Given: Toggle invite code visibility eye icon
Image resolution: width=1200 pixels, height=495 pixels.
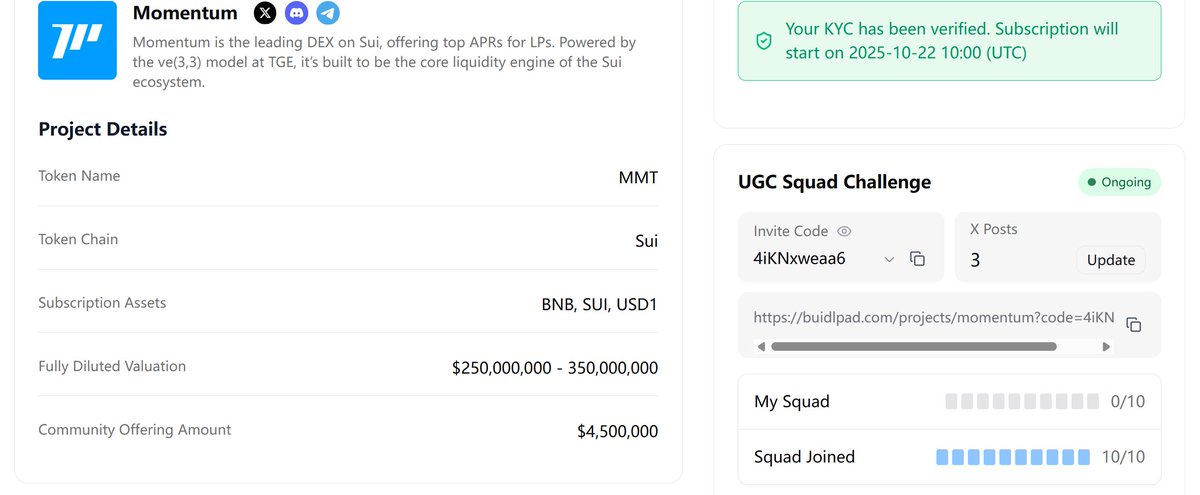Looking at the screenshot, I should [844, 231].
